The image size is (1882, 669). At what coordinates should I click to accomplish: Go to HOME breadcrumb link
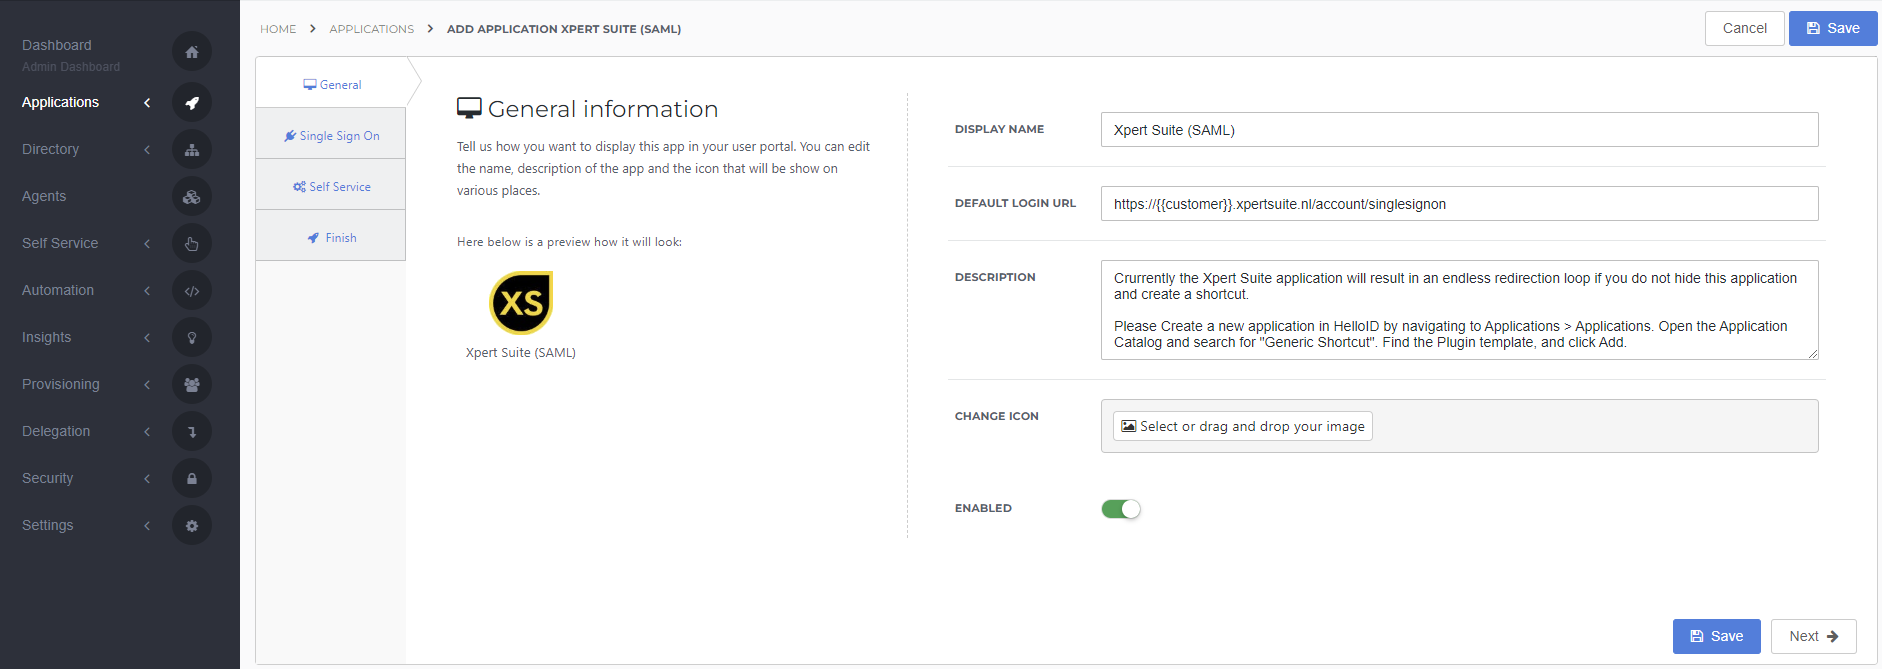click(x=278, y=29)
